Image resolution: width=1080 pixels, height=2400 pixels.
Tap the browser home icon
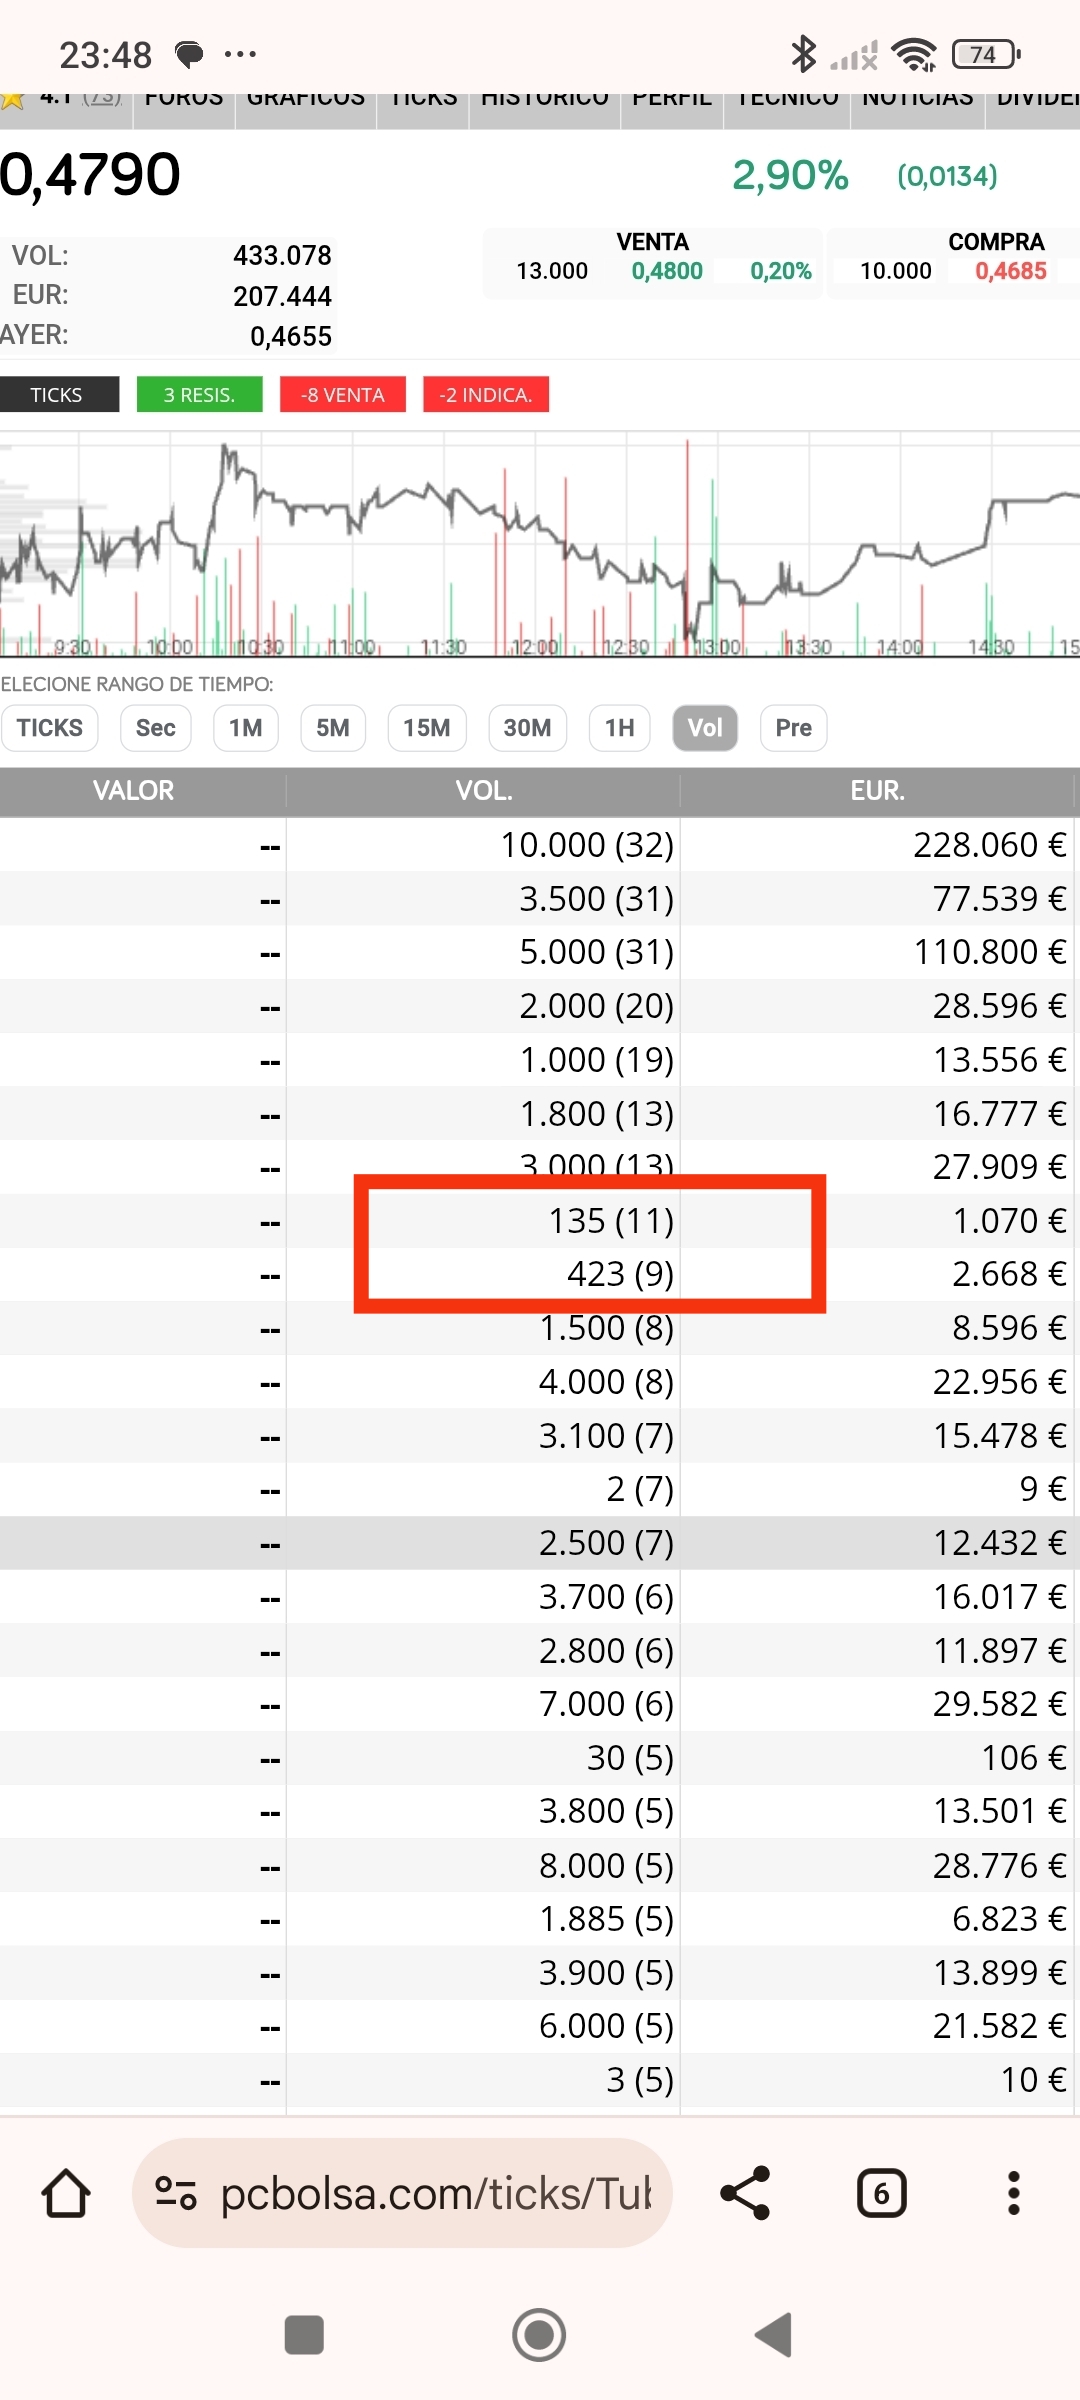point(66,2194)
